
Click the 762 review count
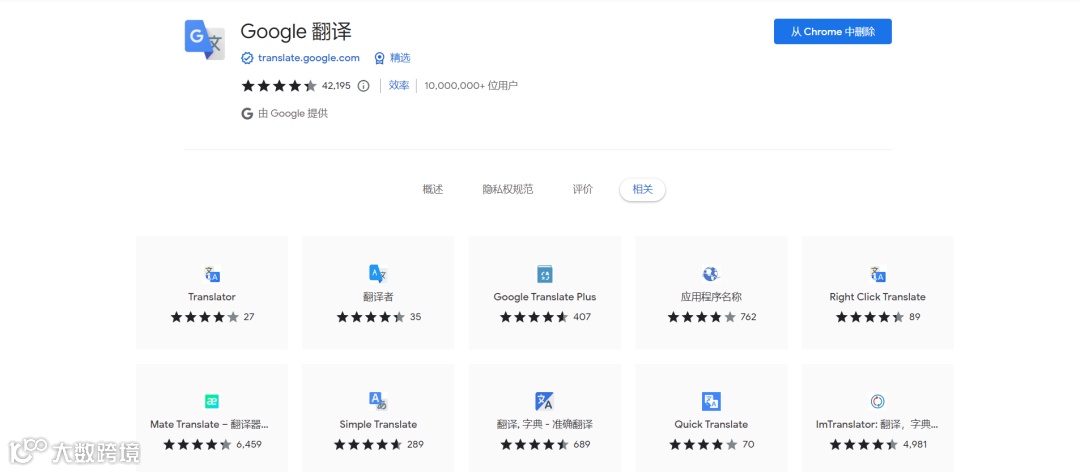click(748, 317)
